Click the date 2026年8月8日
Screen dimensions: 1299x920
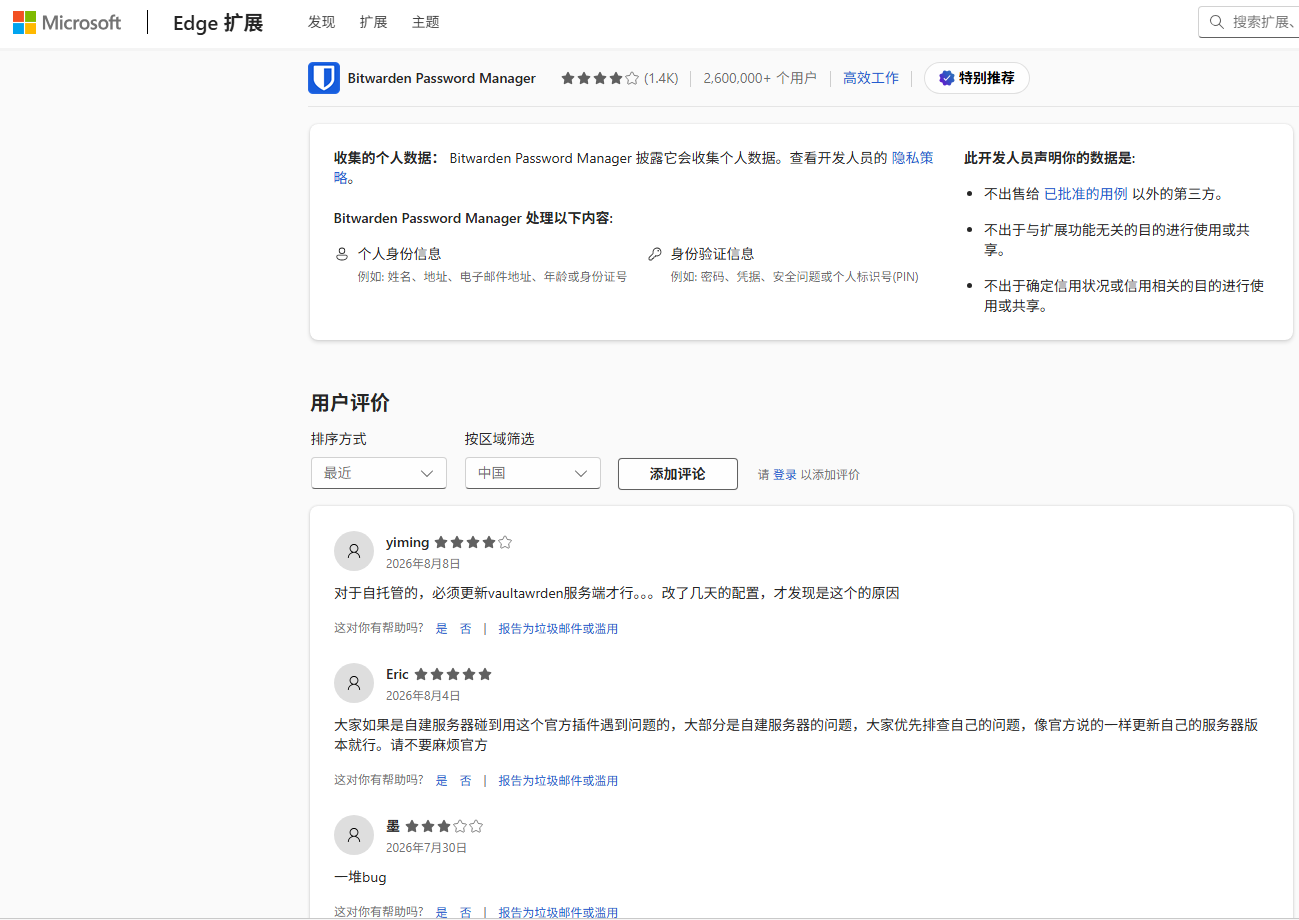423,564
